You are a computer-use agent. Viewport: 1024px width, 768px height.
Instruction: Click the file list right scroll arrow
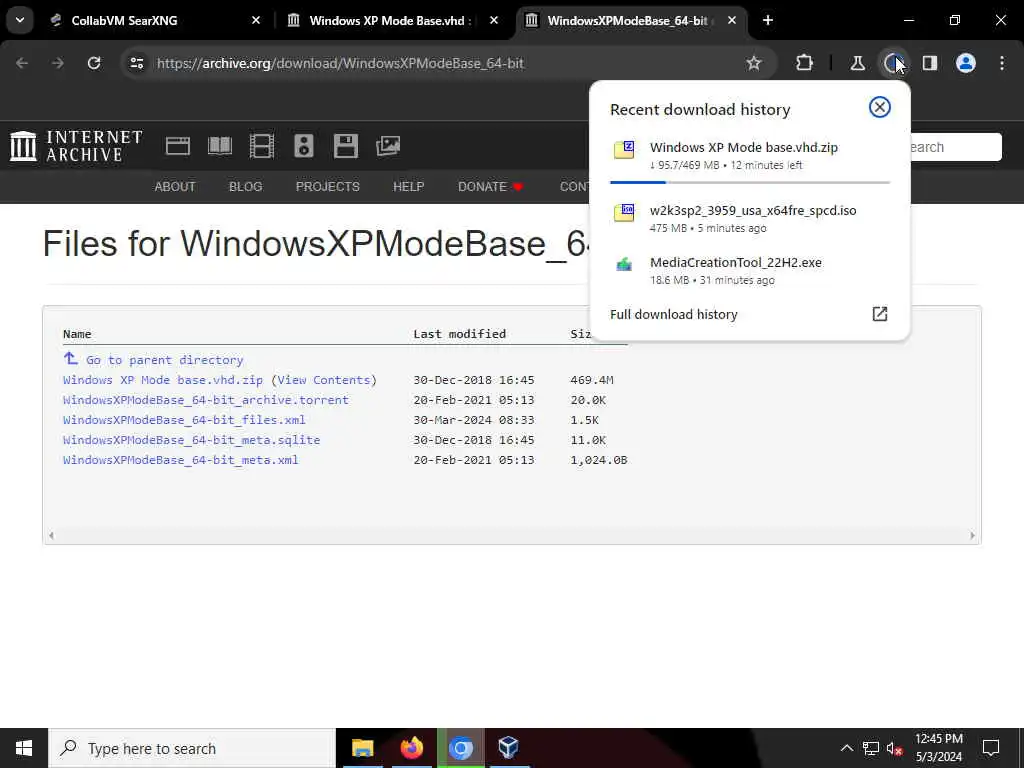click(972, 536)
